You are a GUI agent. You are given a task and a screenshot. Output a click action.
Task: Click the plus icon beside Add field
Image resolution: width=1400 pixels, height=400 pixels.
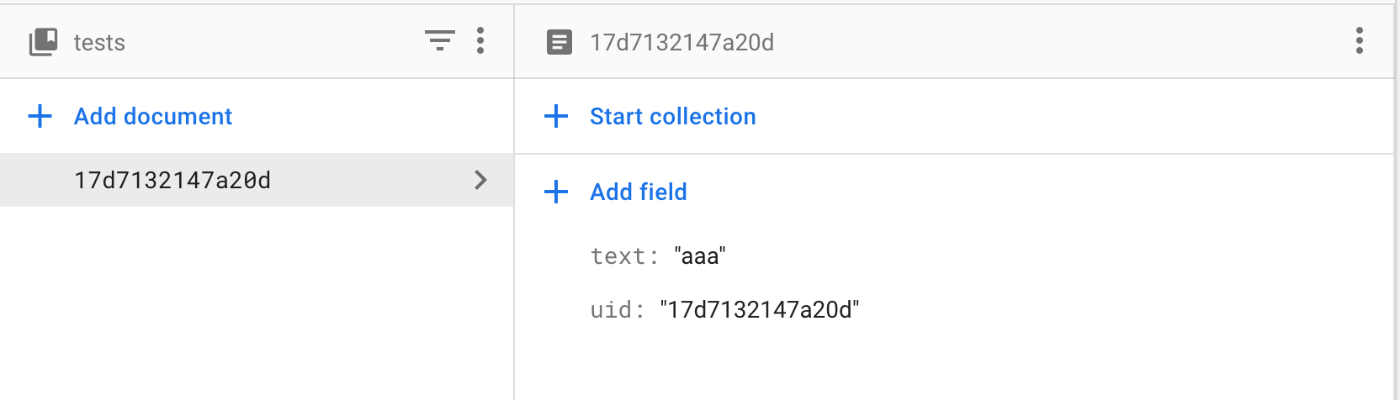tap(555, 192)
